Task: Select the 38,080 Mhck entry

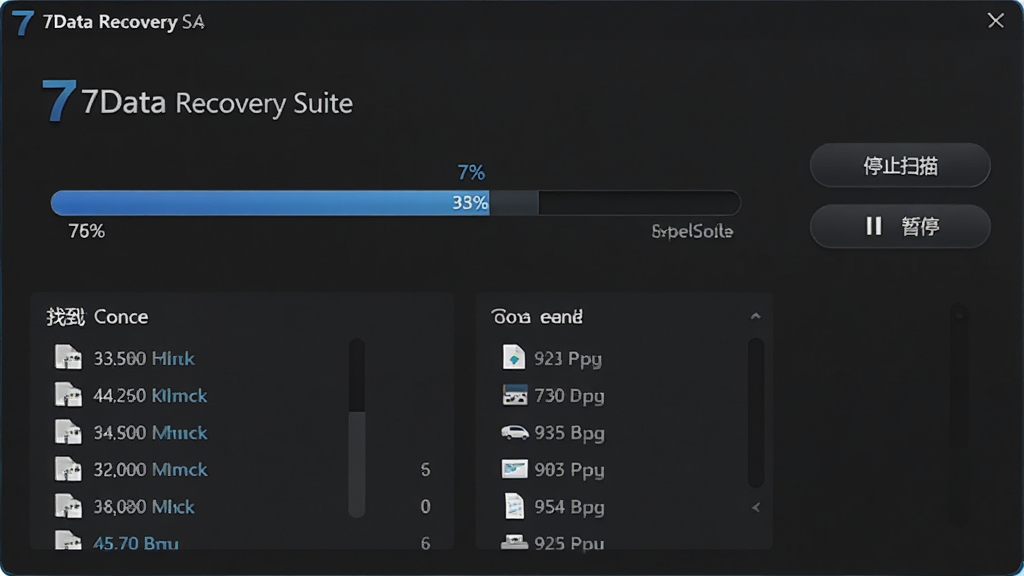Action: pos(144,507)
